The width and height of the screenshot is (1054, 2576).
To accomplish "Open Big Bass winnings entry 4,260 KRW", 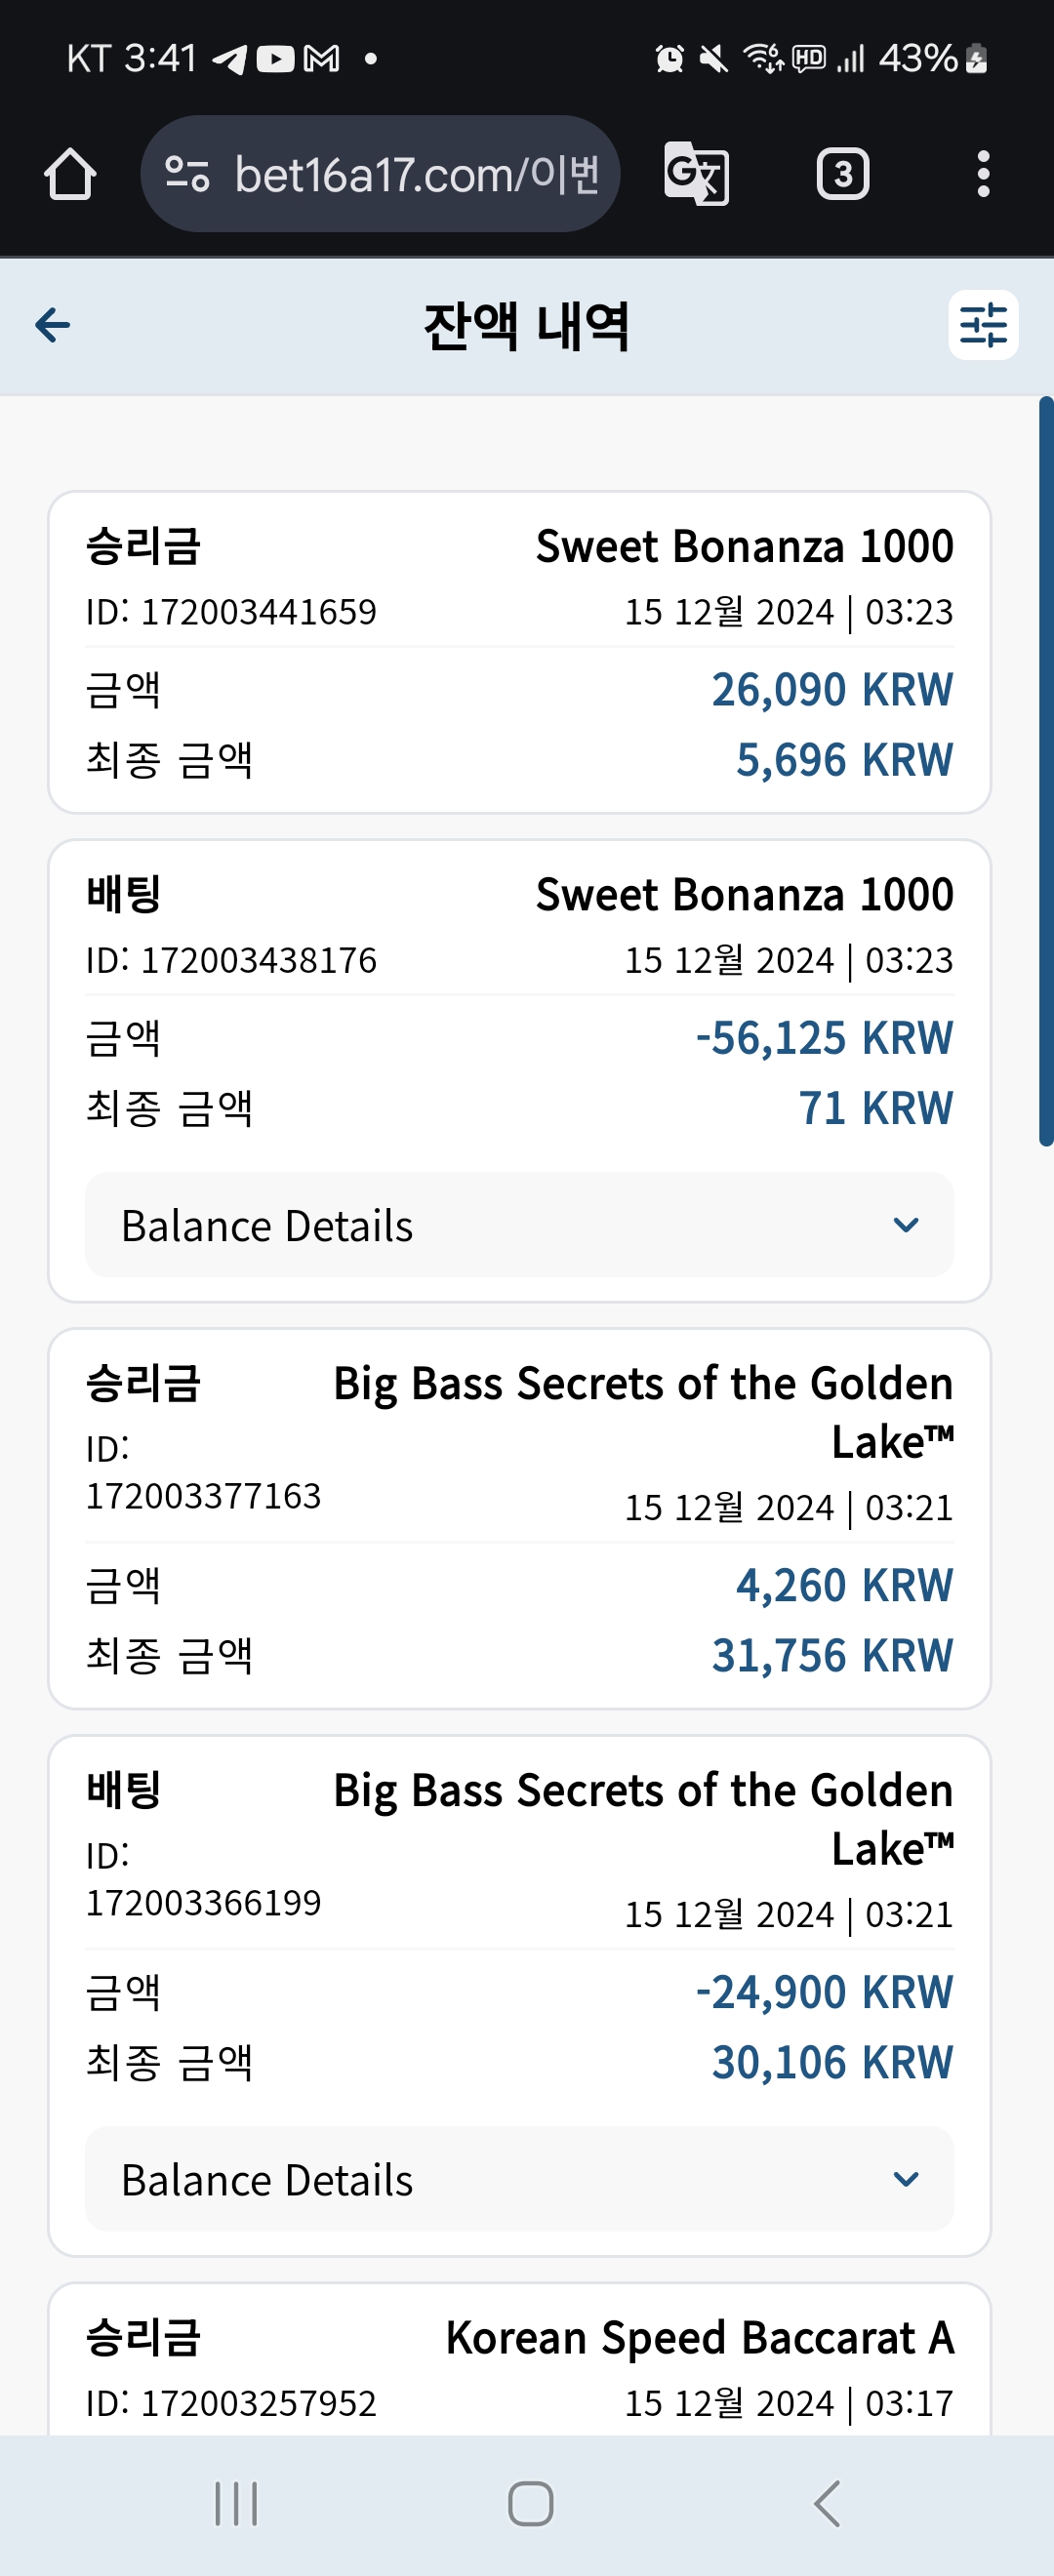I will coord(519,1518).
